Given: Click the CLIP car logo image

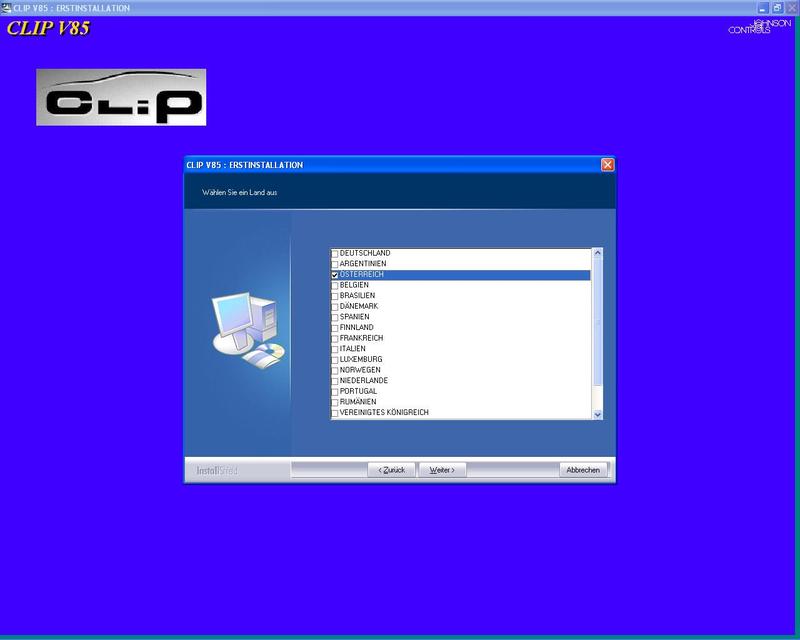Looking at the screenshot, I should coord(121,97).
